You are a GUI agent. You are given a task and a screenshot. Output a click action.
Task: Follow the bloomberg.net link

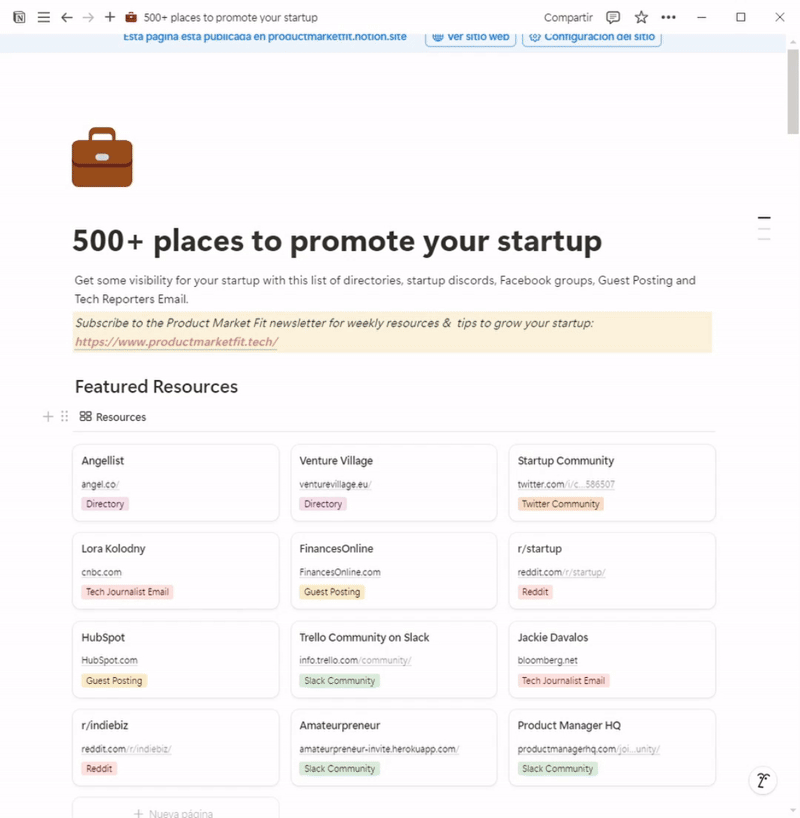coord(547,660)
